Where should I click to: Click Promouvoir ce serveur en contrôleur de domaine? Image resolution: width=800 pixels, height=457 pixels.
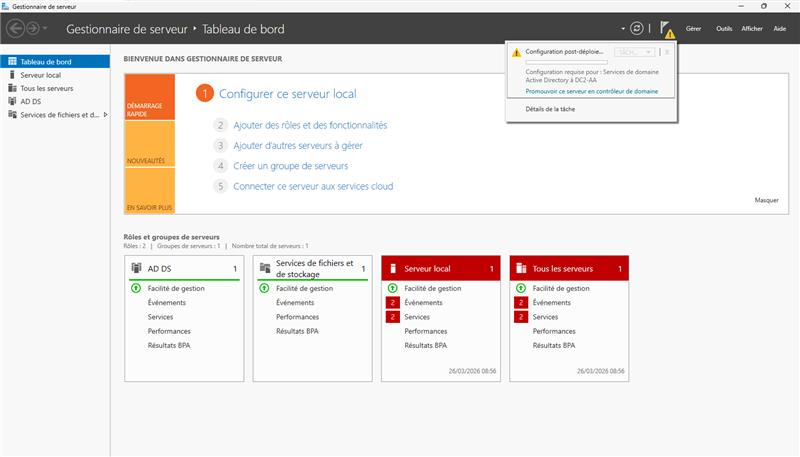pyautogui.click(x=591, y=91)
